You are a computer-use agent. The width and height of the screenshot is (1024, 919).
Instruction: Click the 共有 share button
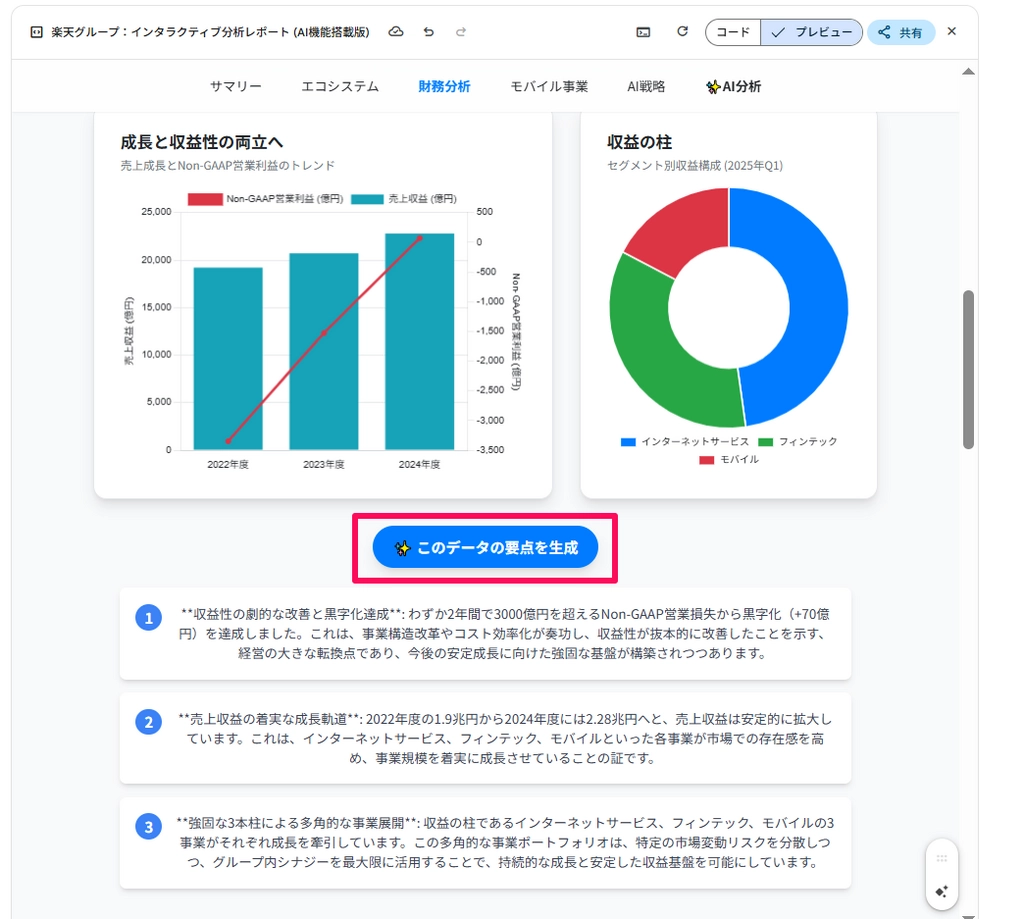[901, 32]
